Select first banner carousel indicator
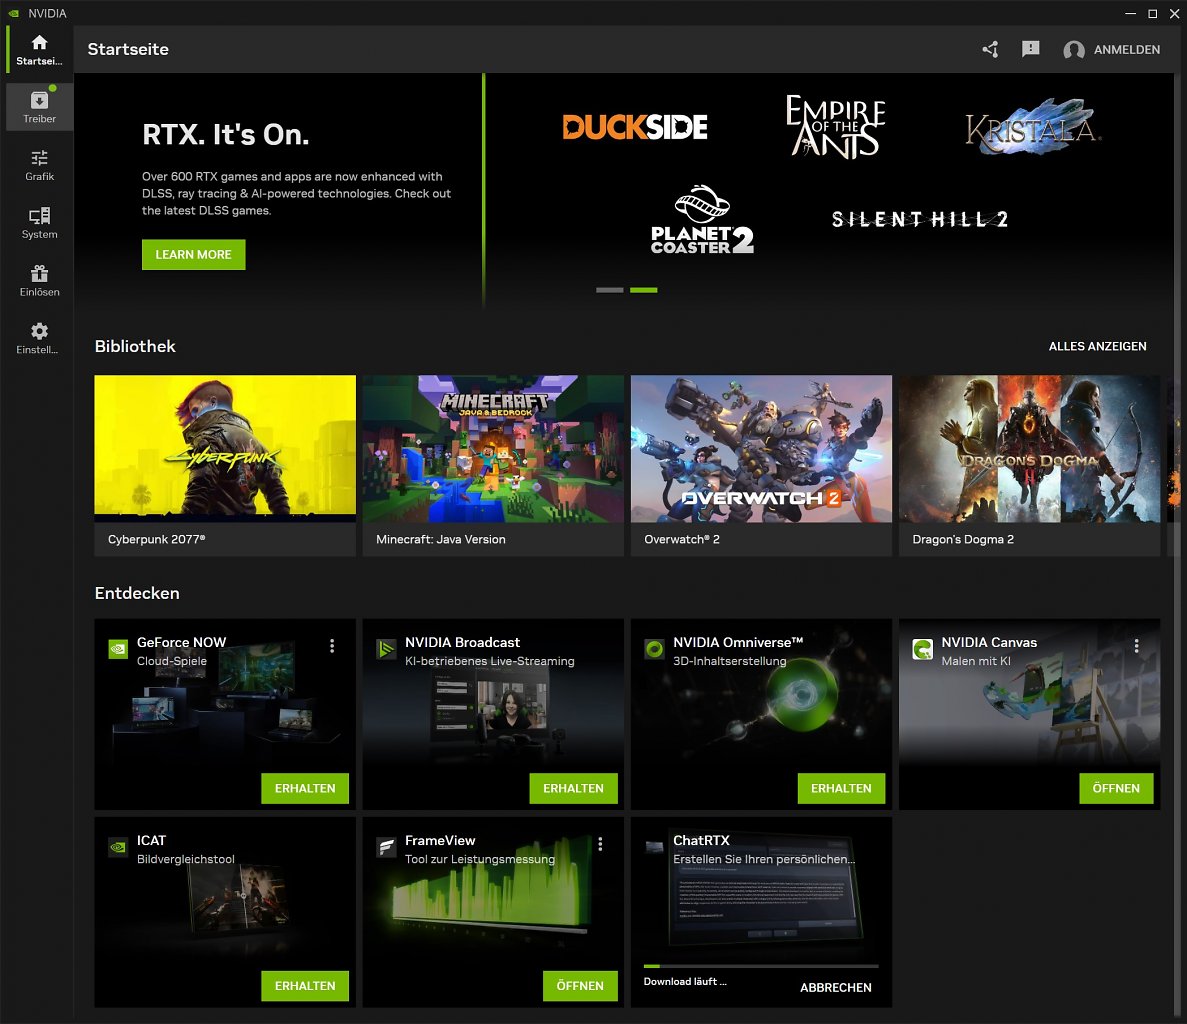The width and height of the screenshot is (1187, 1024). [609, 290]
